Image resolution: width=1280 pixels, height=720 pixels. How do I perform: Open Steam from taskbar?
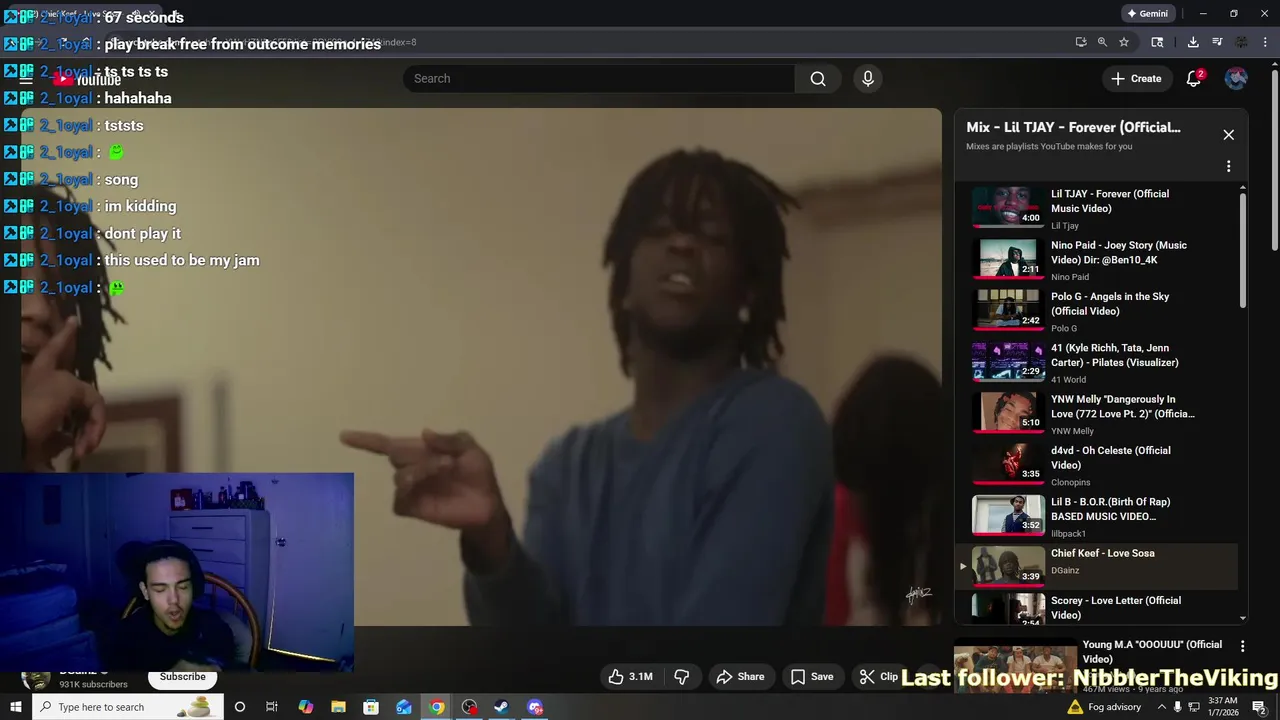click(502, 707)
